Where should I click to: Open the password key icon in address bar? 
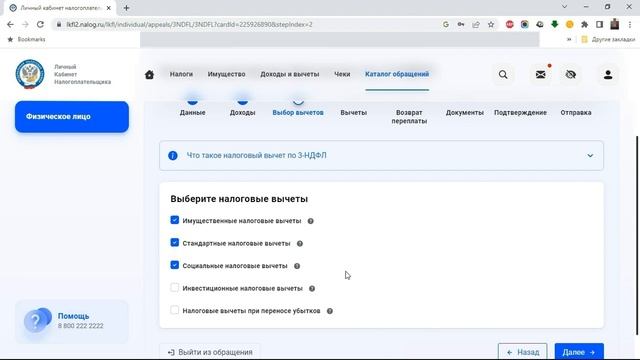point(461,24)
